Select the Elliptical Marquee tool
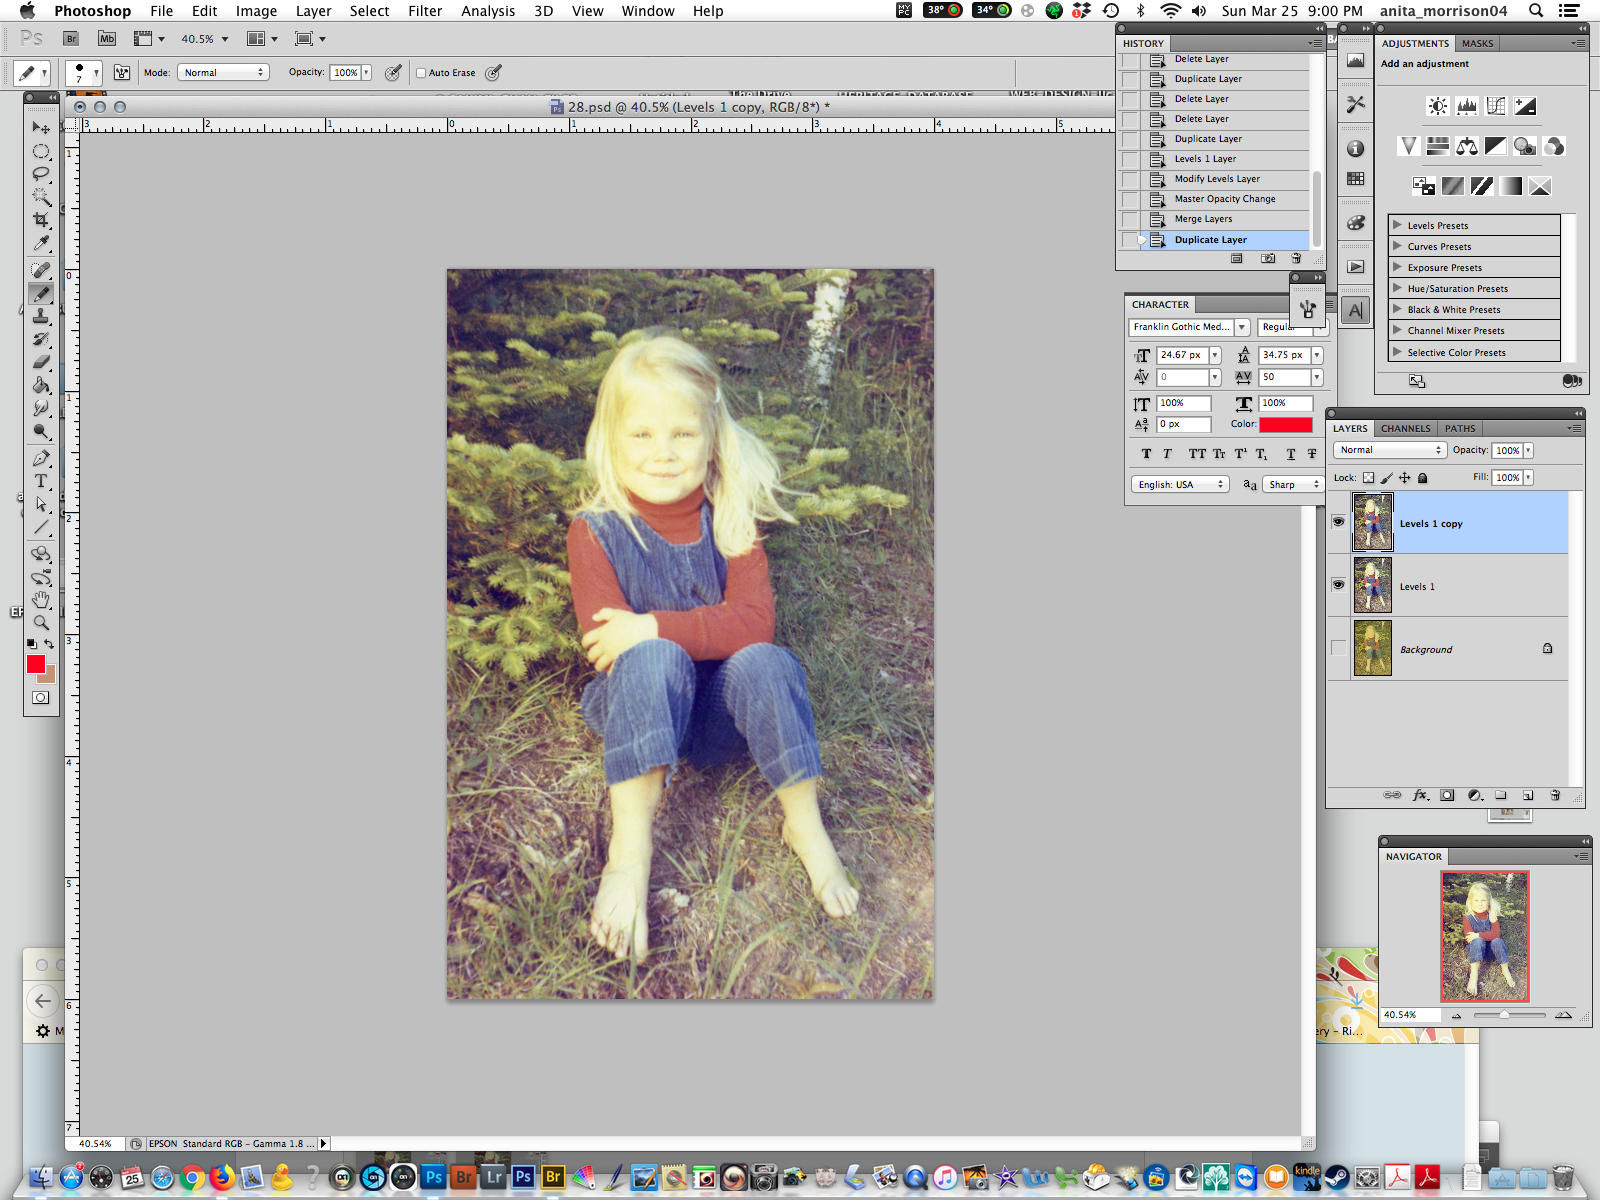This screenshot has width=1600, height=1200. pos(41,151)
